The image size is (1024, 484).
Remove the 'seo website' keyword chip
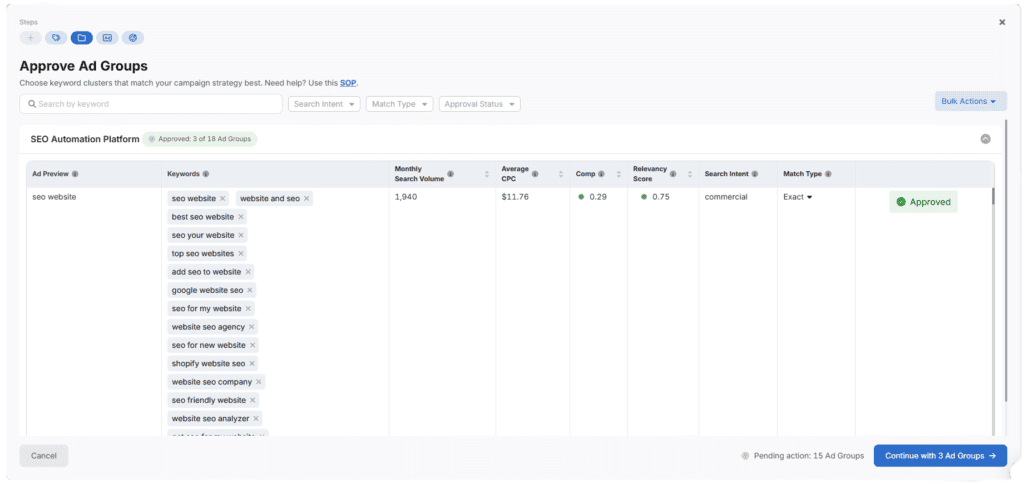pyautogui.click(x=223, y=199)
